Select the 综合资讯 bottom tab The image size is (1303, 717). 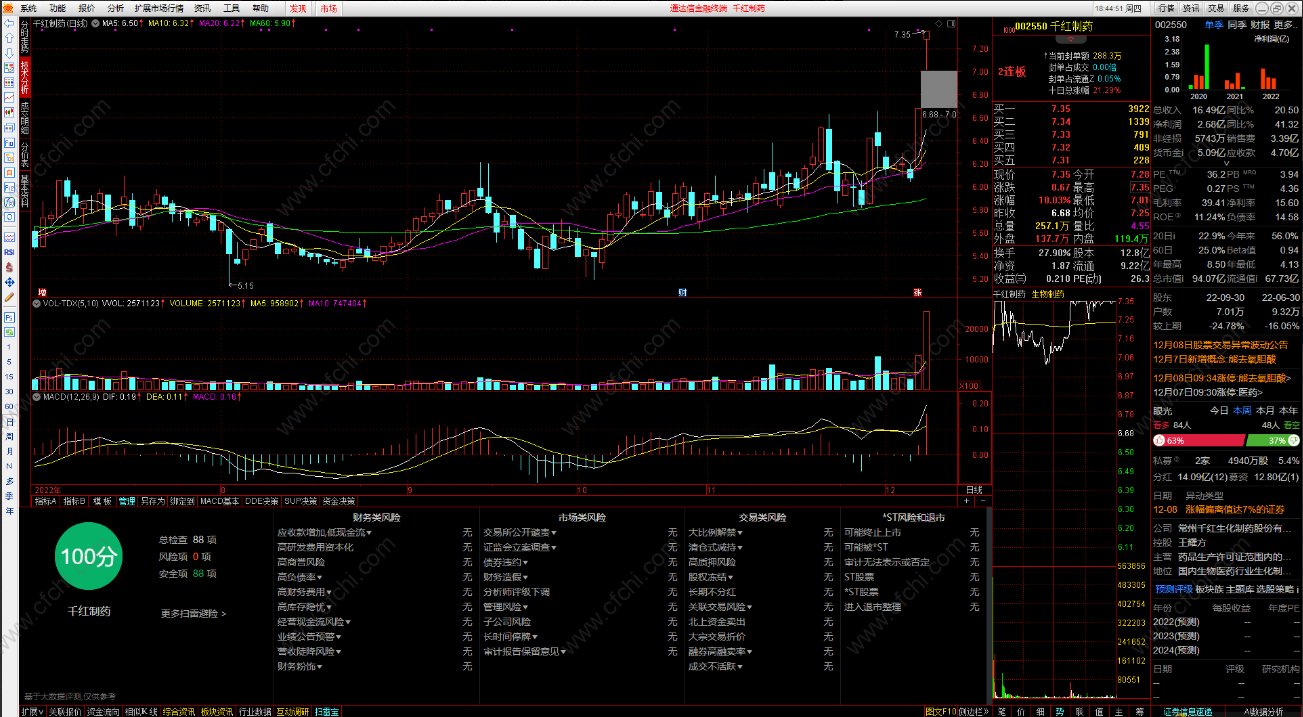tap(178, 711)
